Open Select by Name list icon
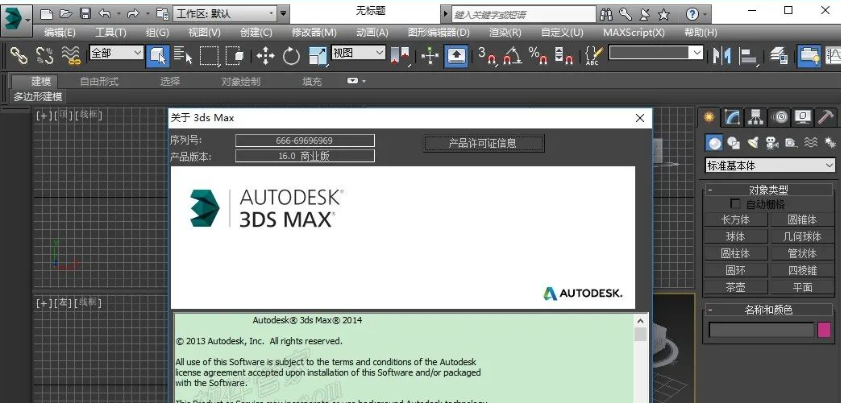 tap(183, 55)
